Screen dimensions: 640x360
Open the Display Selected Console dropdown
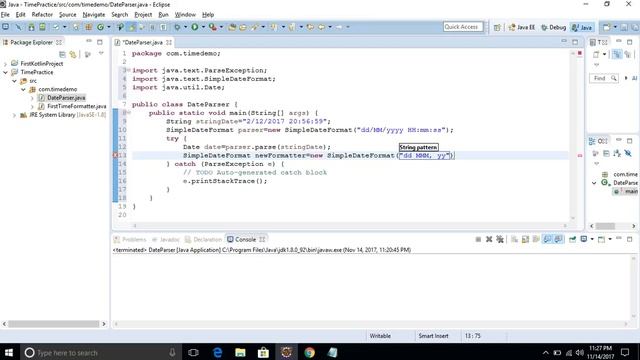(x=592, y=239)
